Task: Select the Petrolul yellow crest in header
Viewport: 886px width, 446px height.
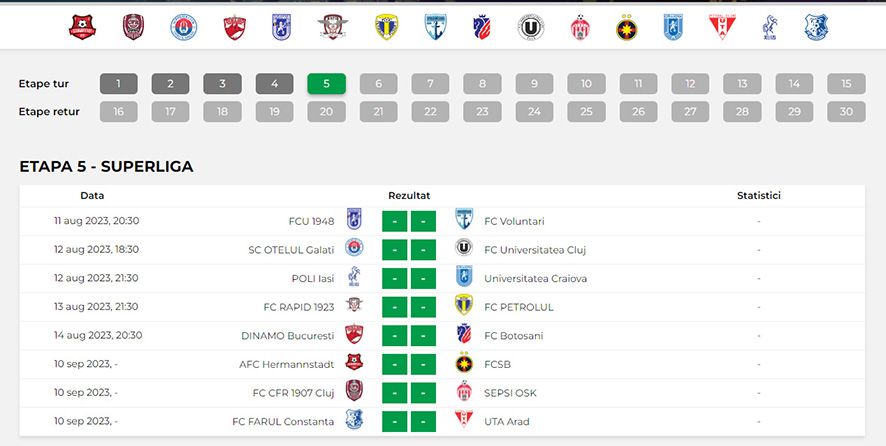Action: (x=386, y=27)
